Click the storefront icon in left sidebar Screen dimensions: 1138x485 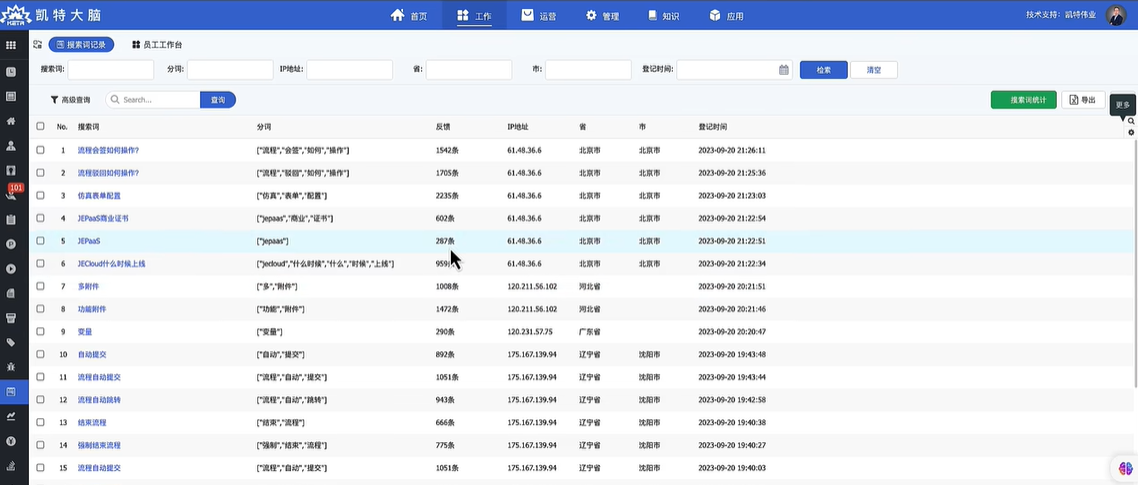11,318
